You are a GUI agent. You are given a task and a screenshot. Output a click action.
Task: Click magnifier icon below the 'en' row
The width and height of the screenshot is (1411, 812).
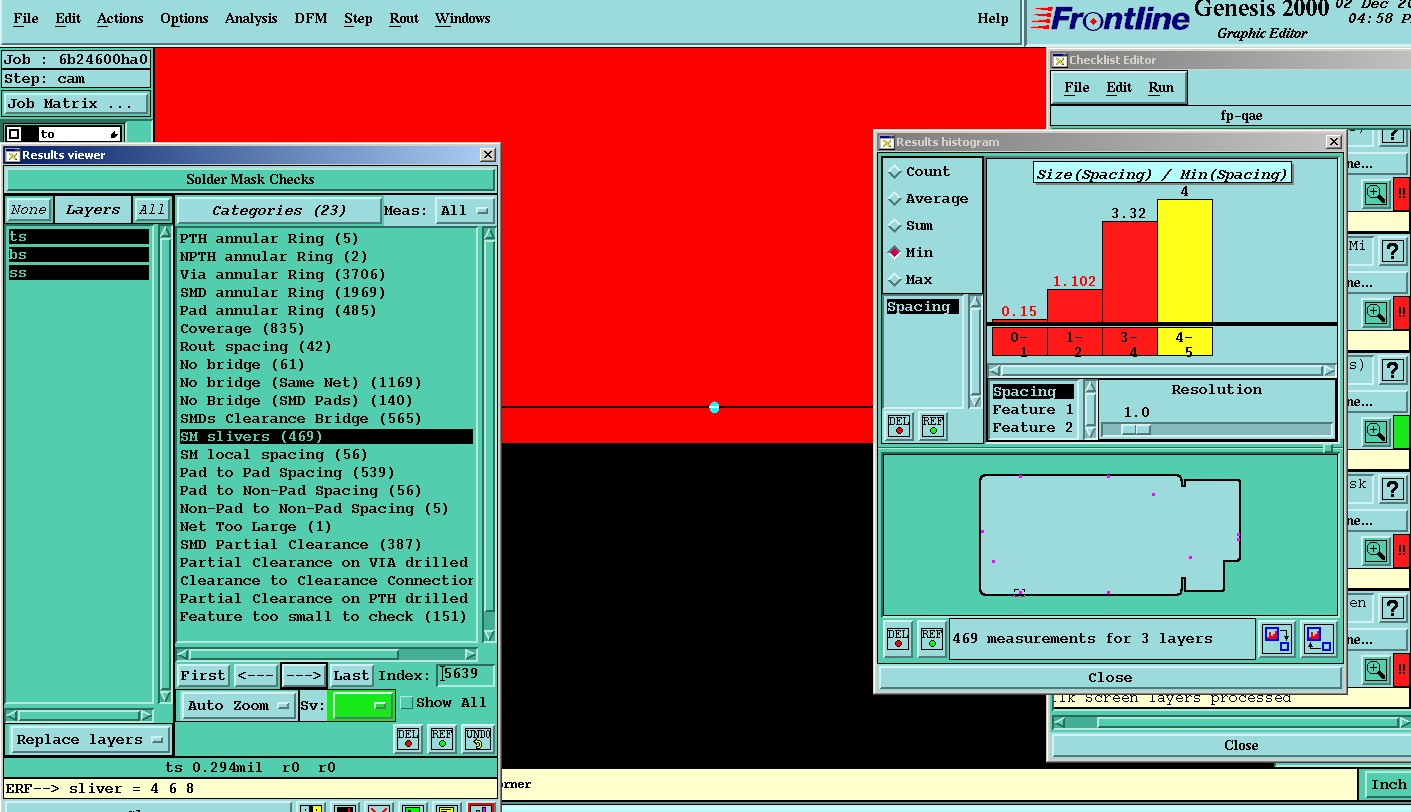(x=1376, y=669)
